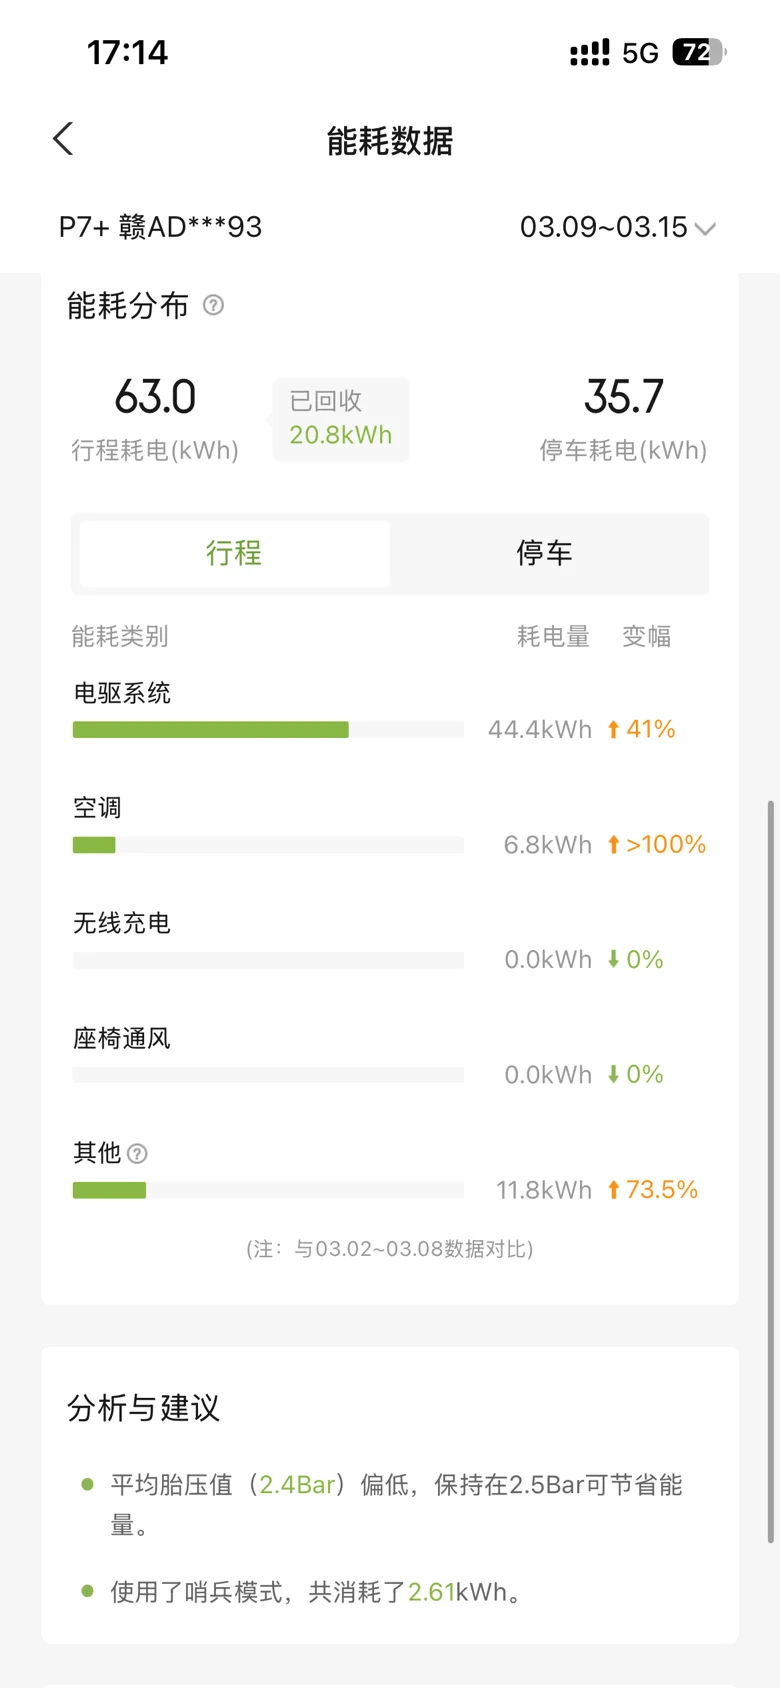Switch to the 停车 tab

pyautogui.click(x=545, y=553)
